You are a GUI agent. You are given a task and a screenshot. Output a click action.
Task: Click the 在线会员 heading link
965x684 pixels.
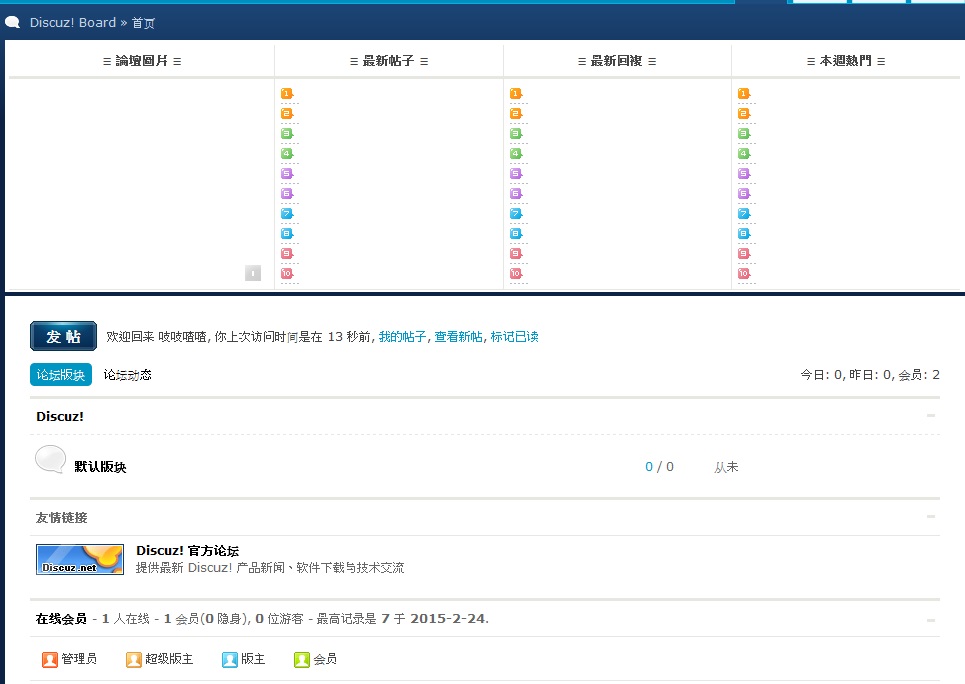tap(61, 619)
